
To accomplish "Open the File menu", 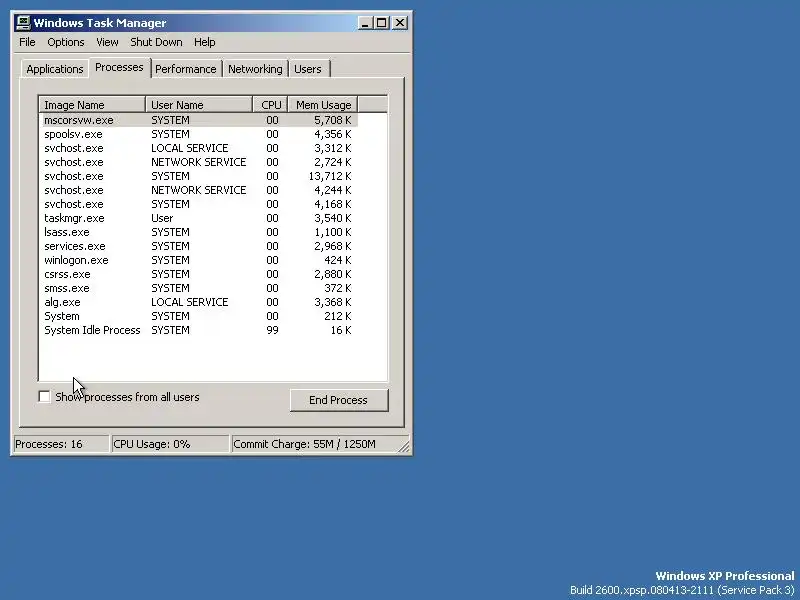I will [x=27, y=42].
